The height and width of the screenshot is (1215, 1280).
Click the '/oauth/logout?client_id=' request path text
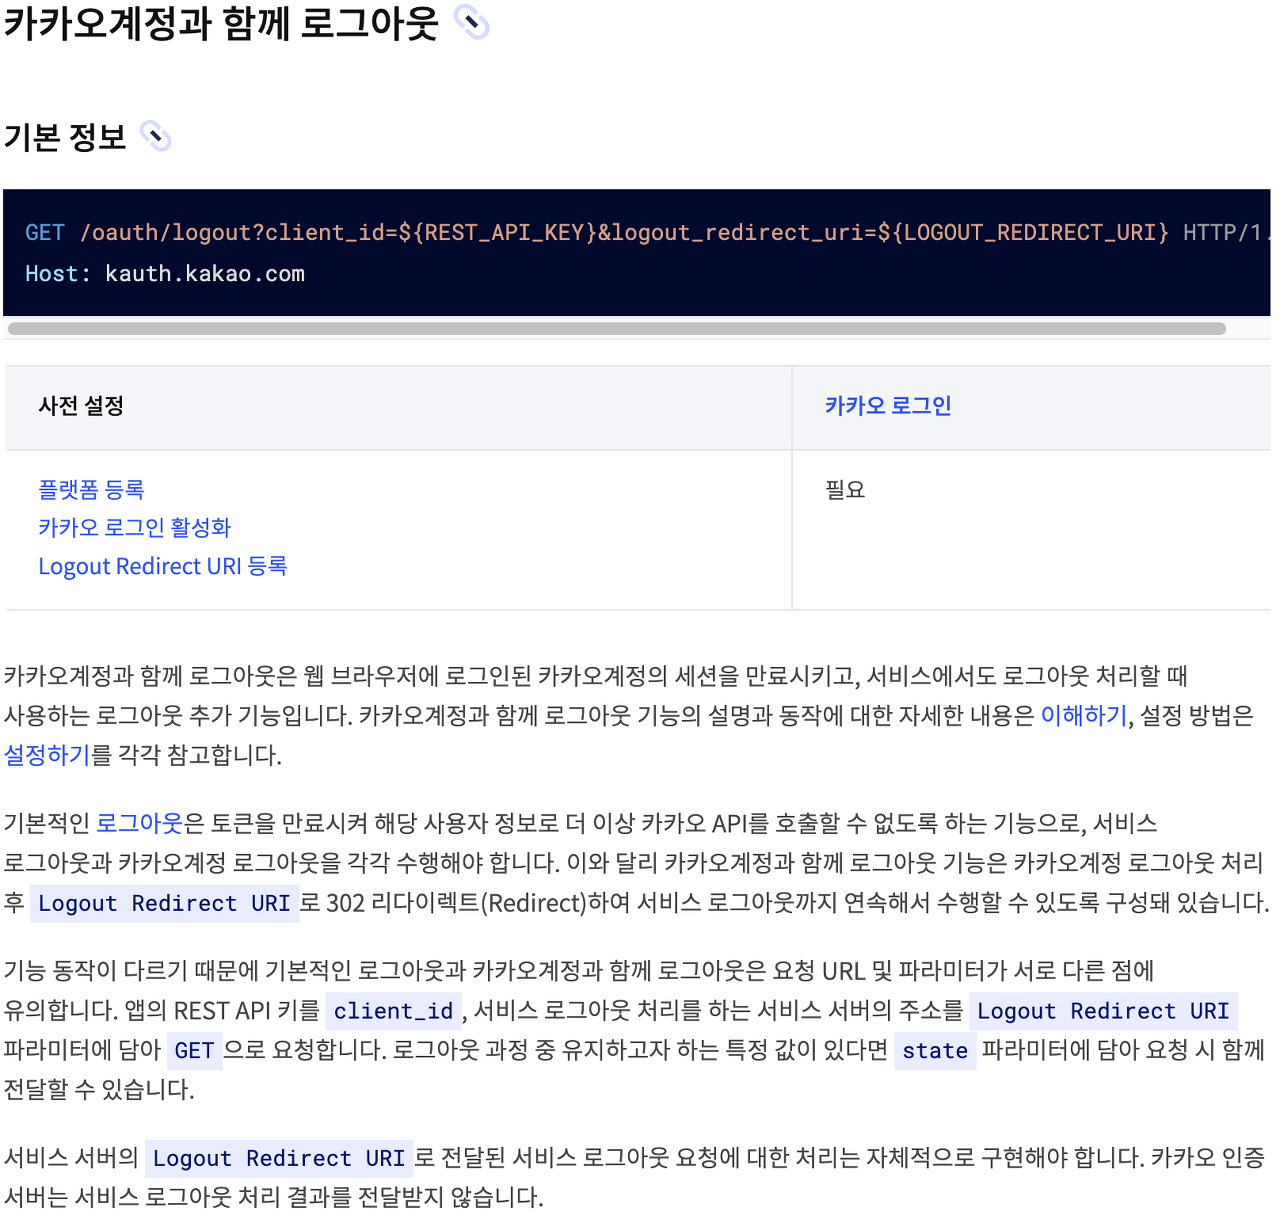pyautogui.click(x=238, y=233)
